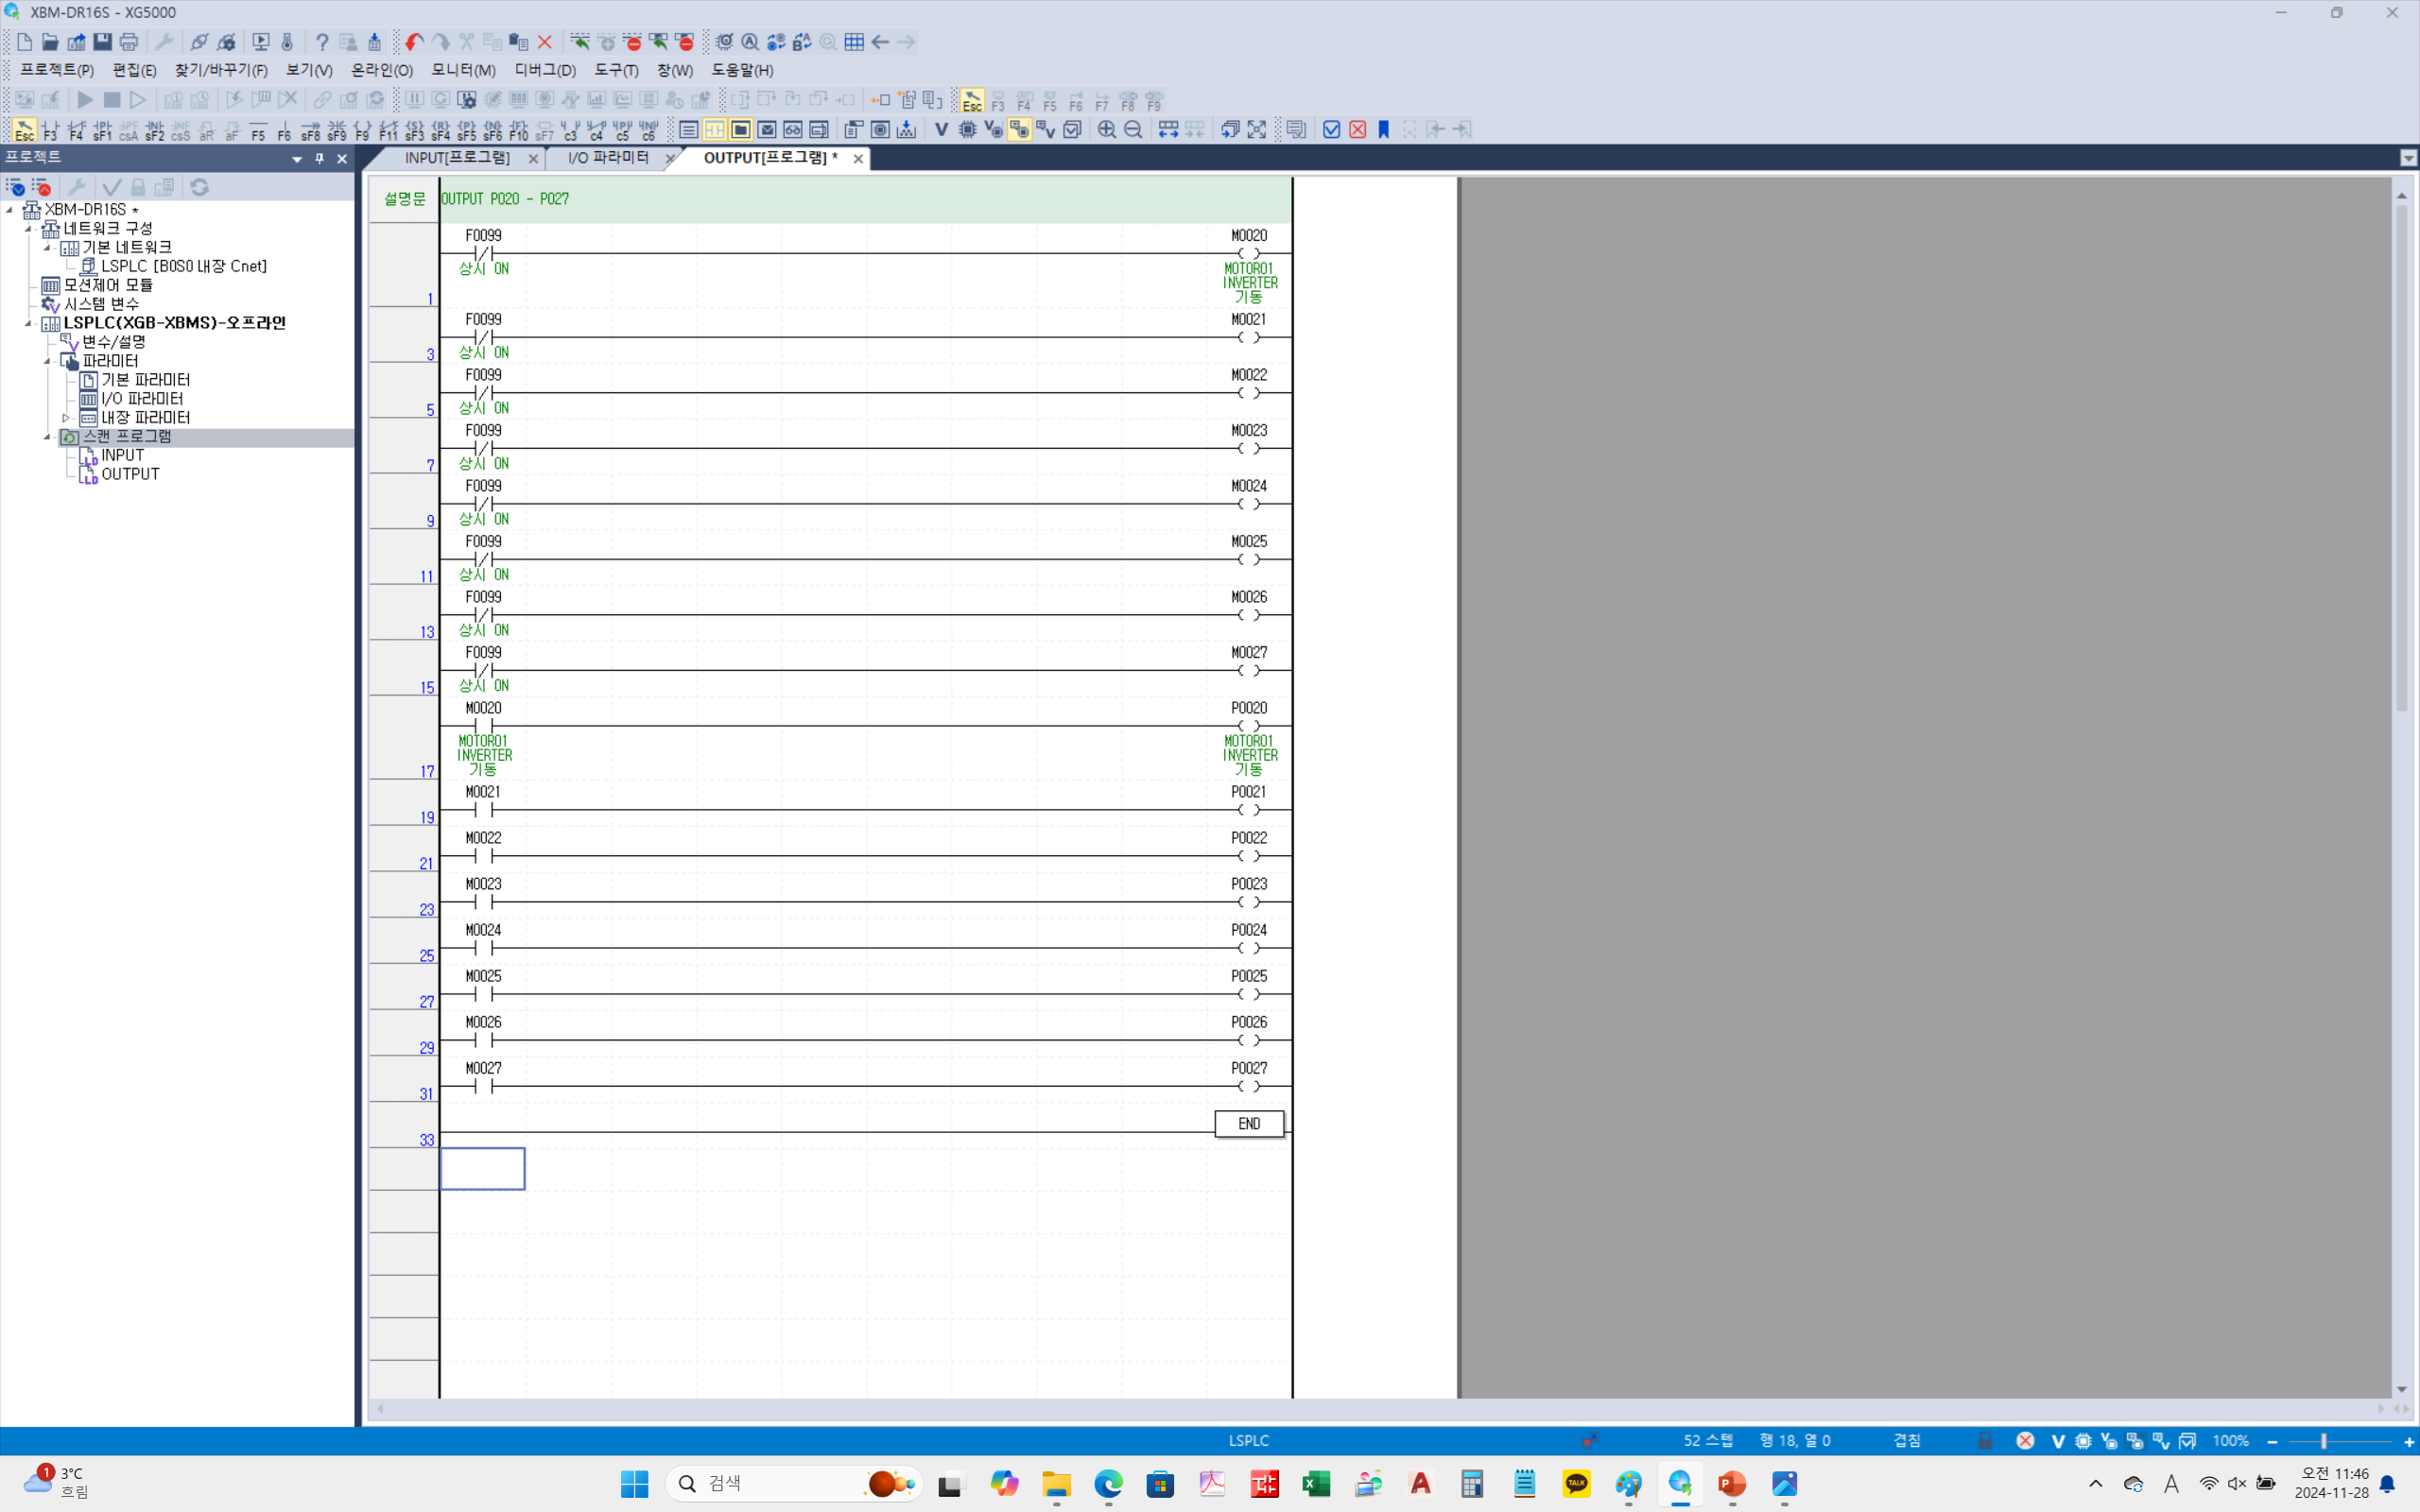Open the document tab list dropdown at right
Image resolution: width=2420 pixels, height=1512 pixels.
tap(2408, 158)
